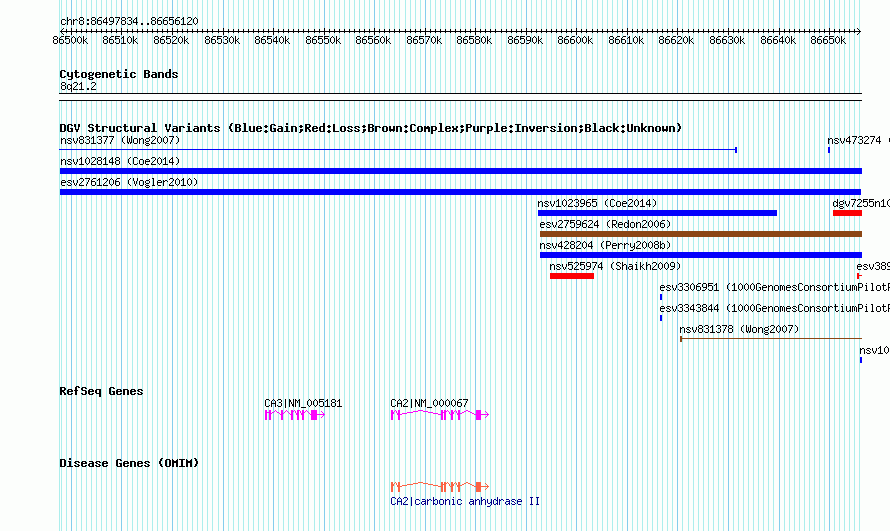Open the RefSeq Genes track title
The image size is (890, 531).
101,391
